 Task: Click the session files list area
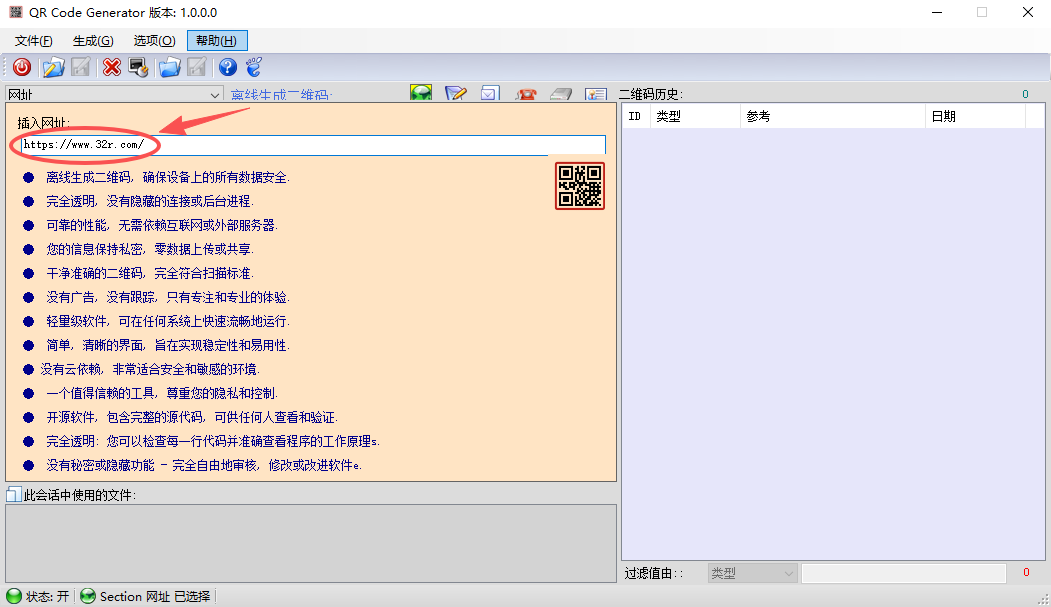click(x=311, y=543)
